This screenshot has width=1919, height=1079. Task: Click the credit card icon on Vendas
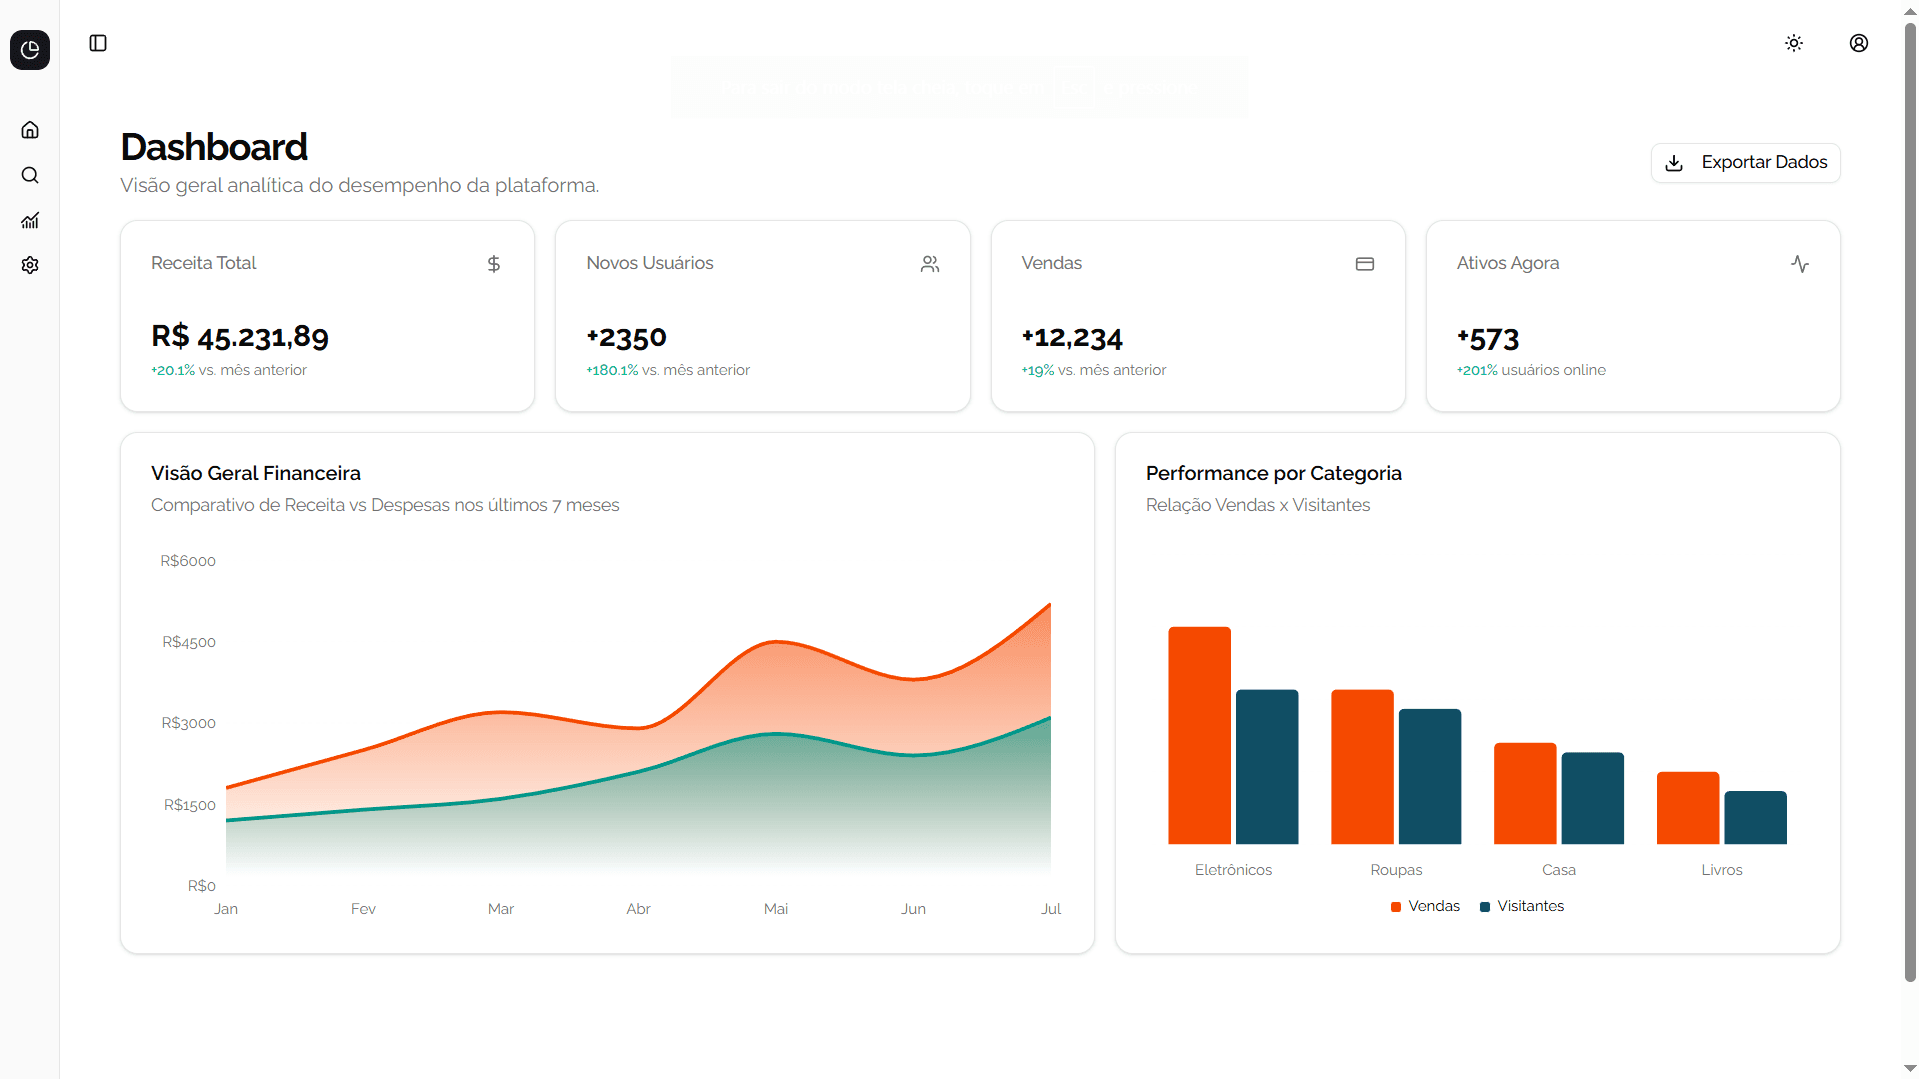(x=1365, y=264)
